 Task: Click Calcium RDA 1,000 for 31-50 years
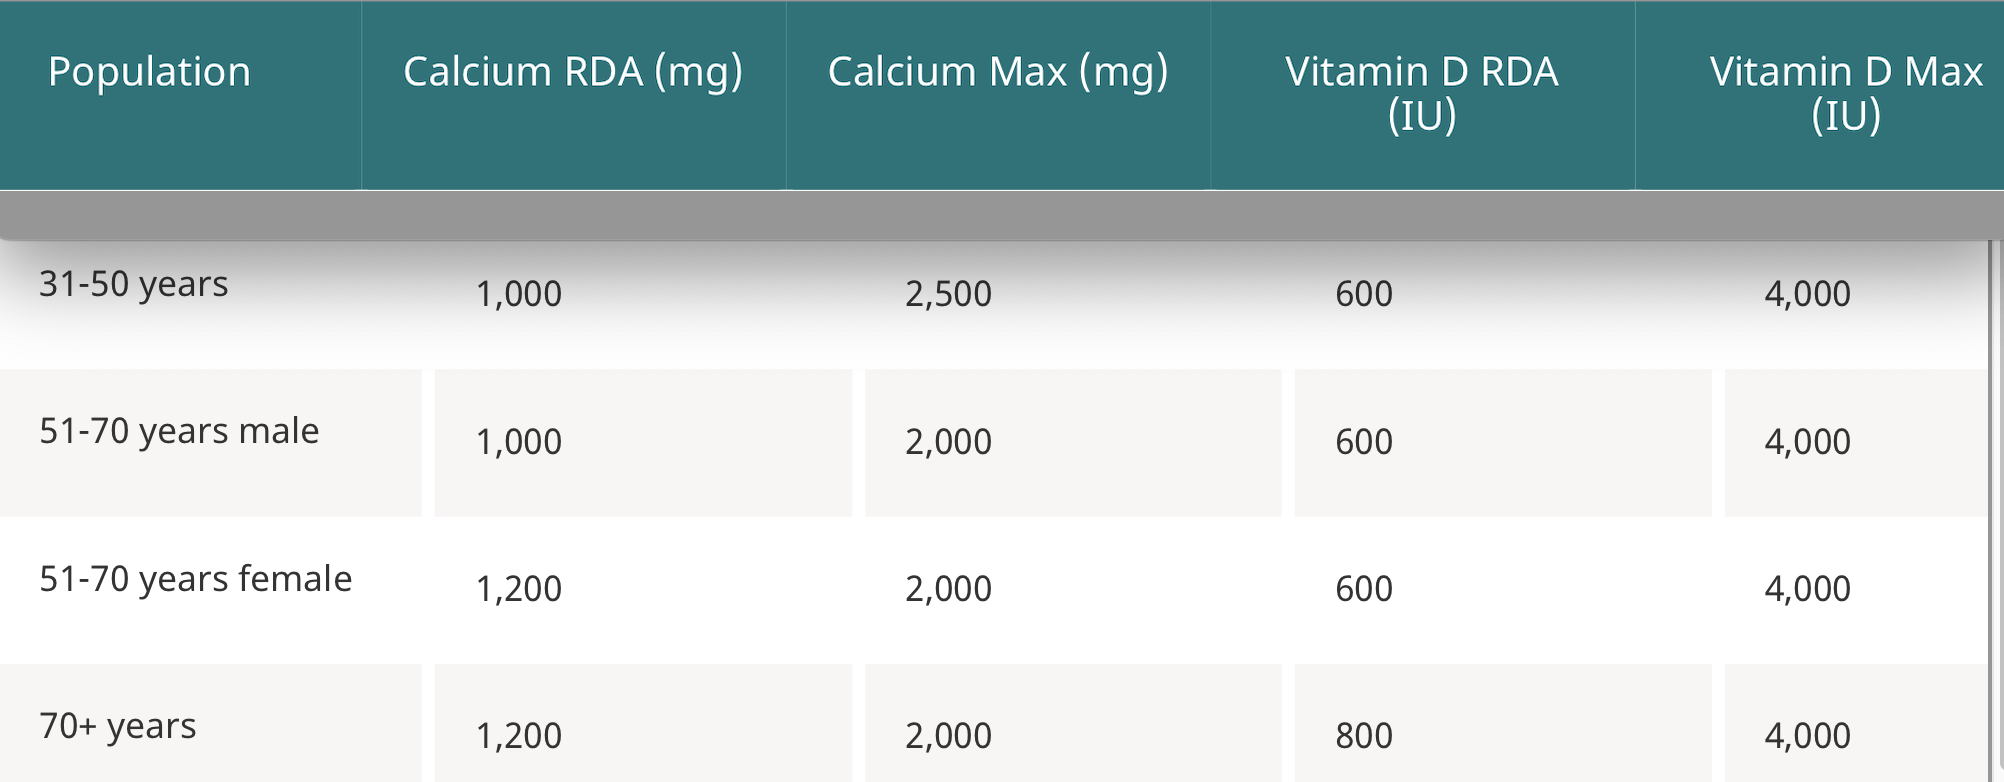(519, 294)
